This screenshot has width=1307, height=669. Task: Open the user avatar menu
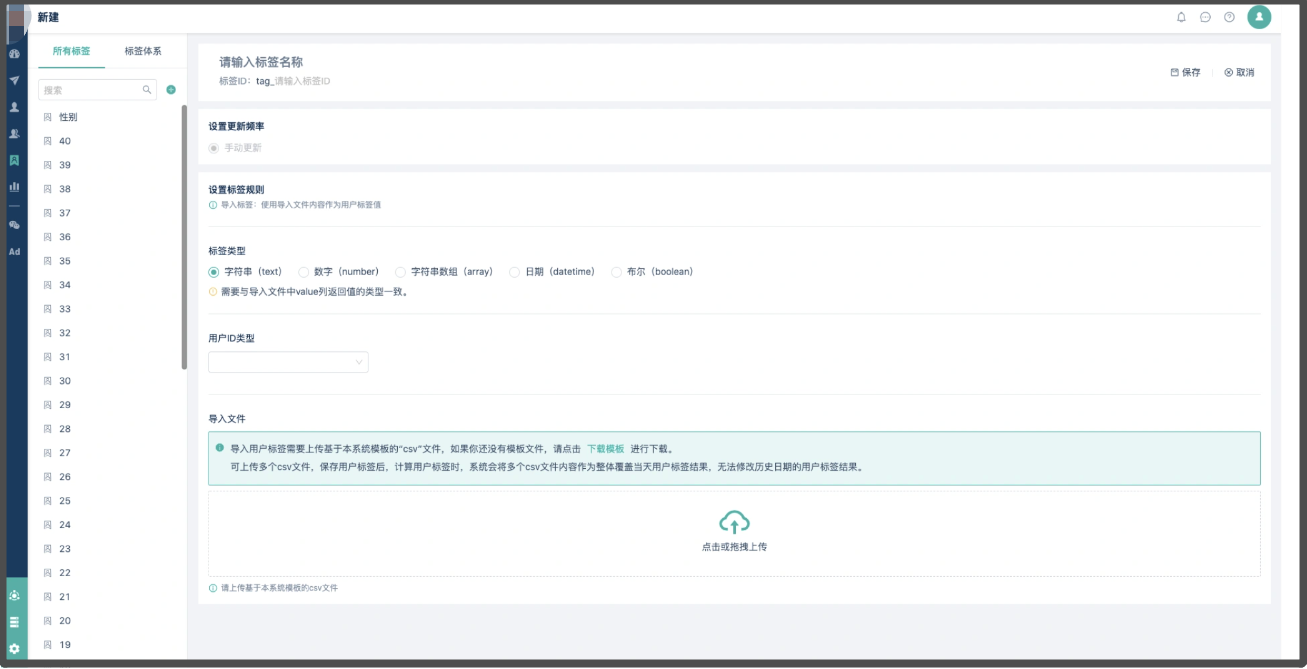[1259, 17]
